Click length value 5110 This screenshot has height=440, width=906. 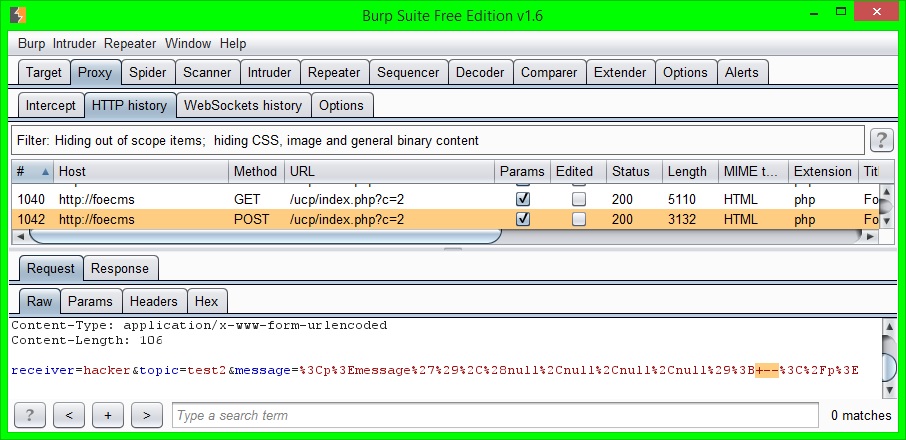tap(682, 199)
